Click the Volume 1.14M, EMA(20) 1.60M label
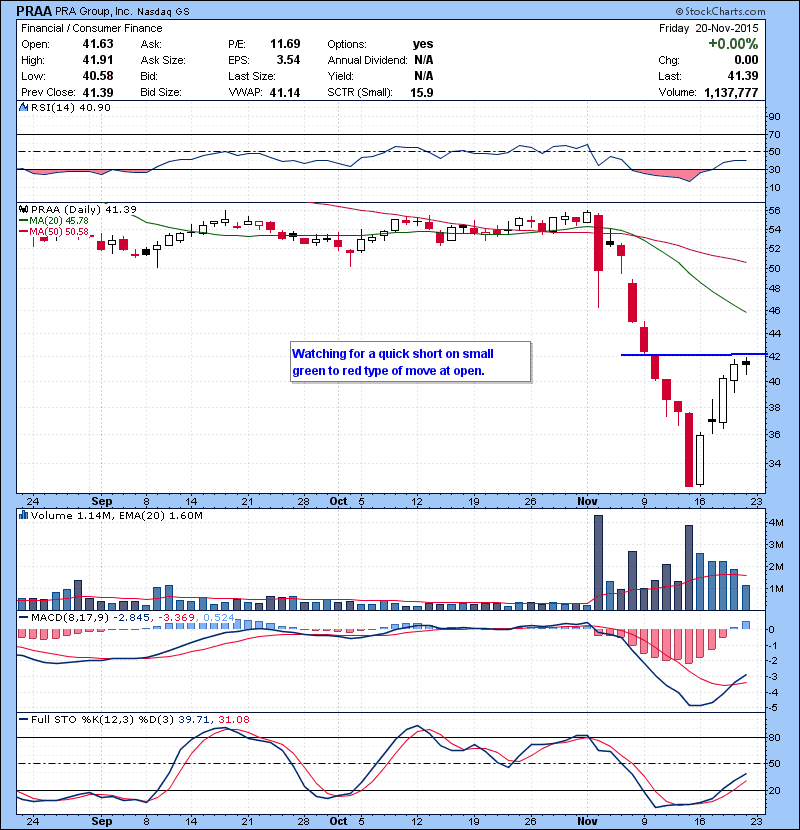The image size is (800, 830). [116, 515]
